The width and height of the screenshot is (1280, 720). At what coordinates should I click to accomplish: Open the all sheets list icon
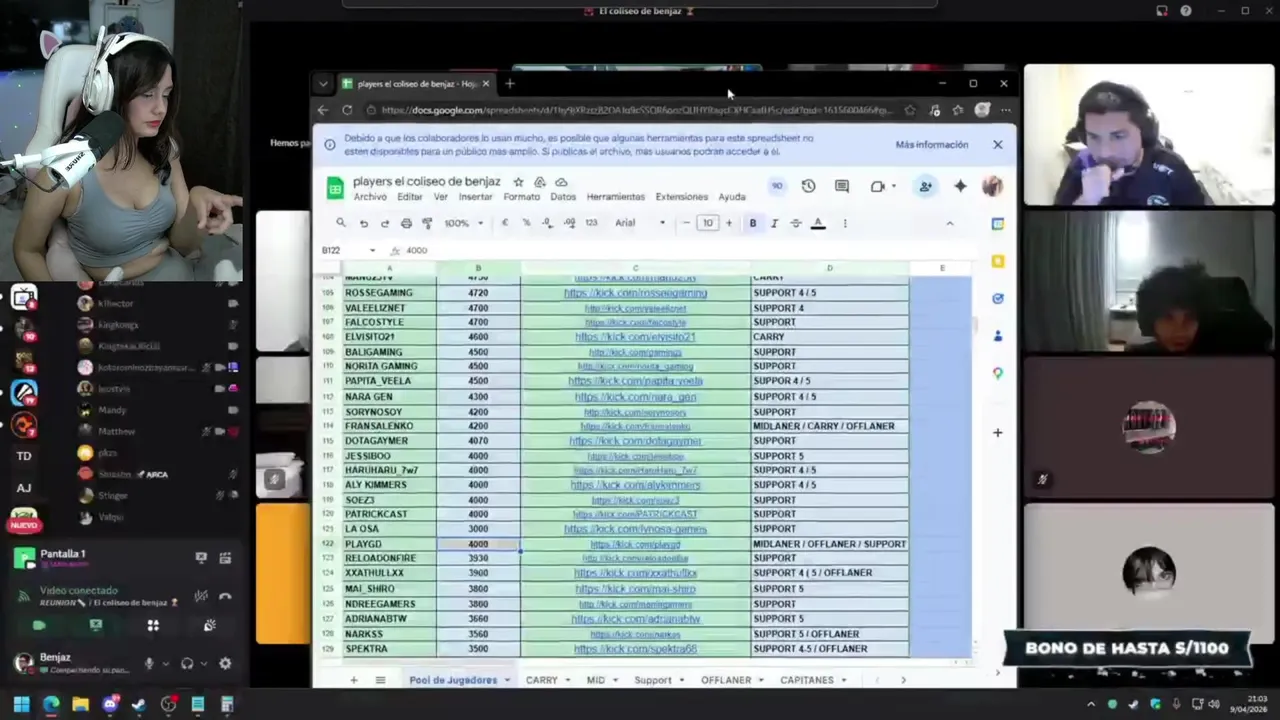(x=380, y=680)
